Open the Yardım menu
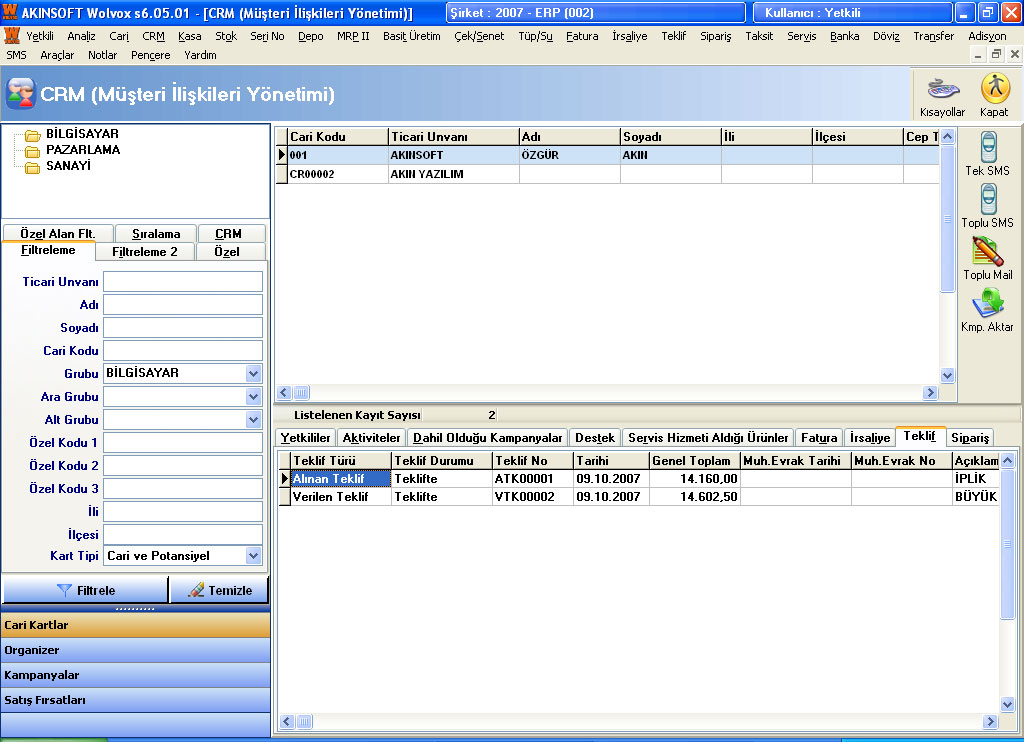Screen dimensions: 1024x742 point(200,55)
